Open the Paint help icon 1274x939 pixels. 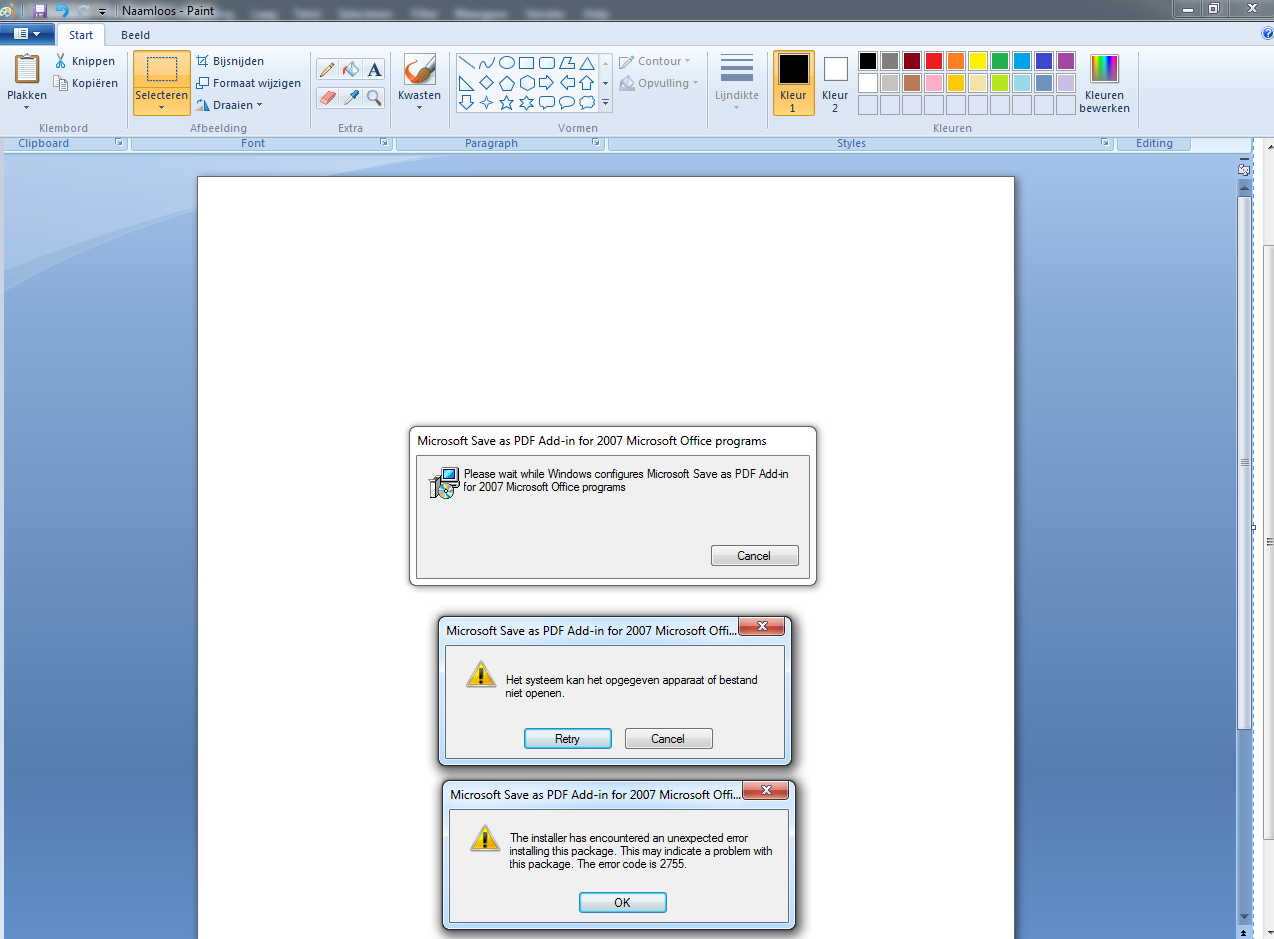[x=1267, y=34]
